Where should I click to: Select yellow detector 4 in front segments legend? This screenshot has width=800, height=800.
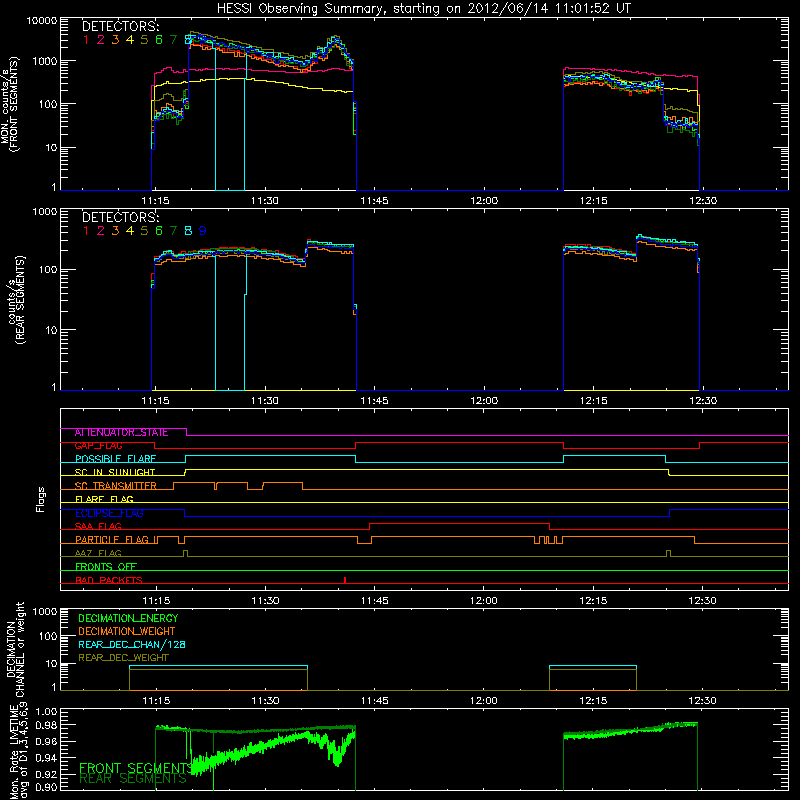pyautogui.click(x=130, y=40)
